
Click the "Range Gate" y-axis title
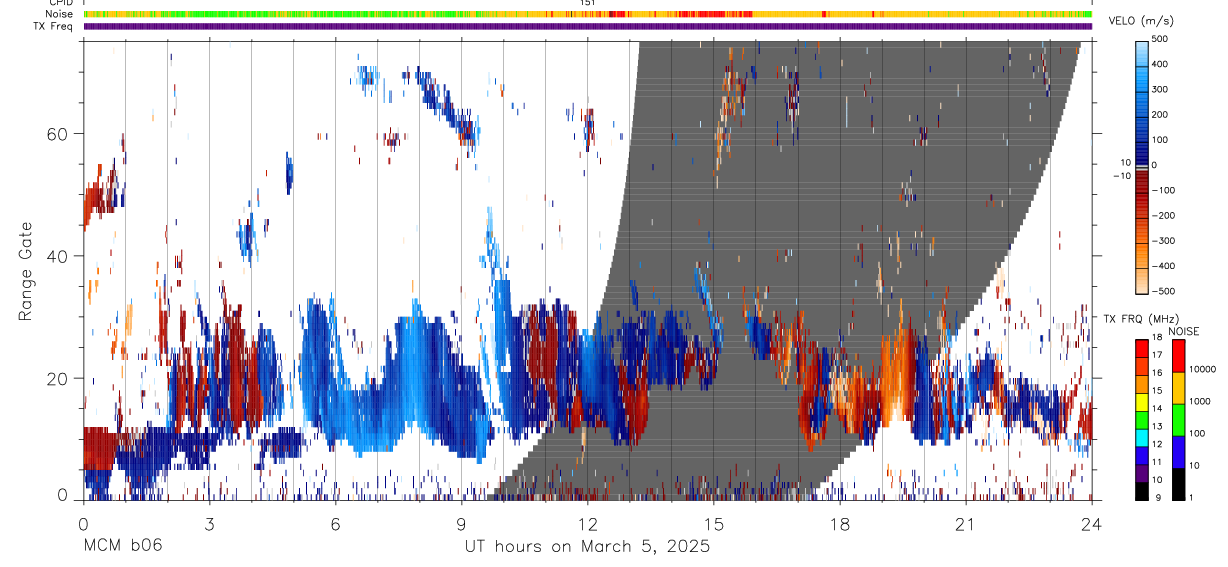pos(27,271)
